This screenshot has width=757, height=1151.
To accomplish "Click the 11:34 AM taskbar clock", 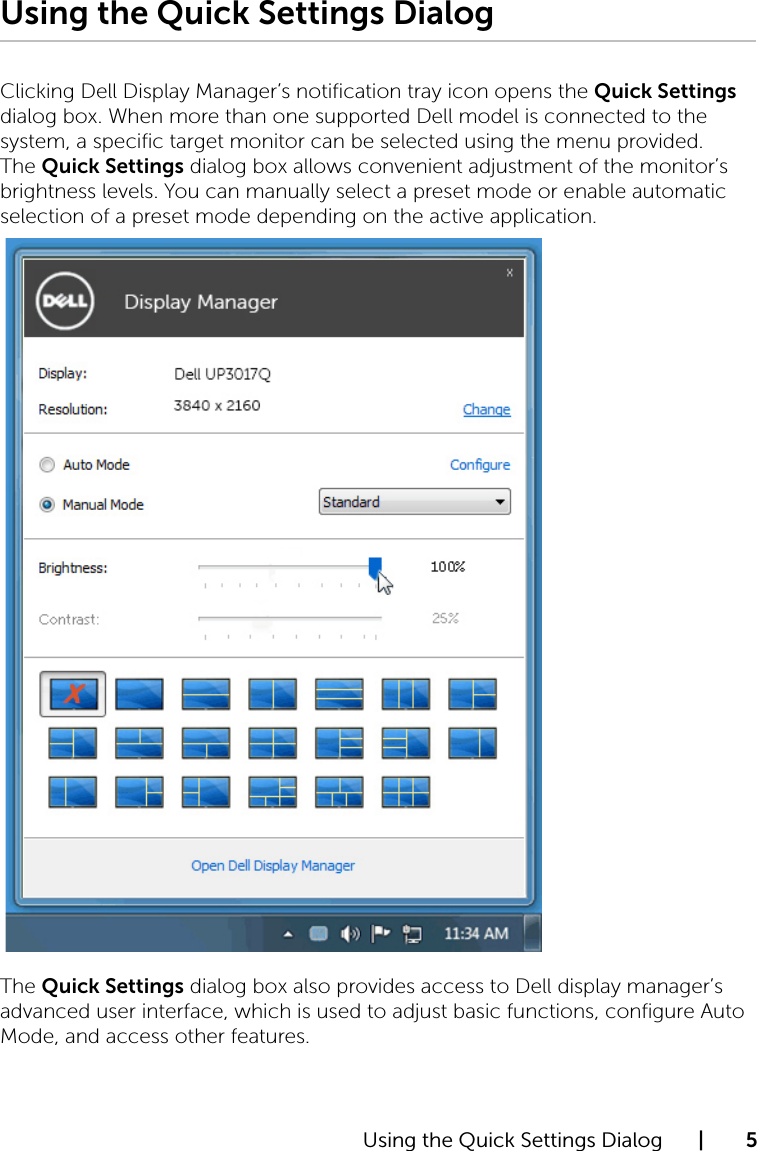I will pos(476,933).
